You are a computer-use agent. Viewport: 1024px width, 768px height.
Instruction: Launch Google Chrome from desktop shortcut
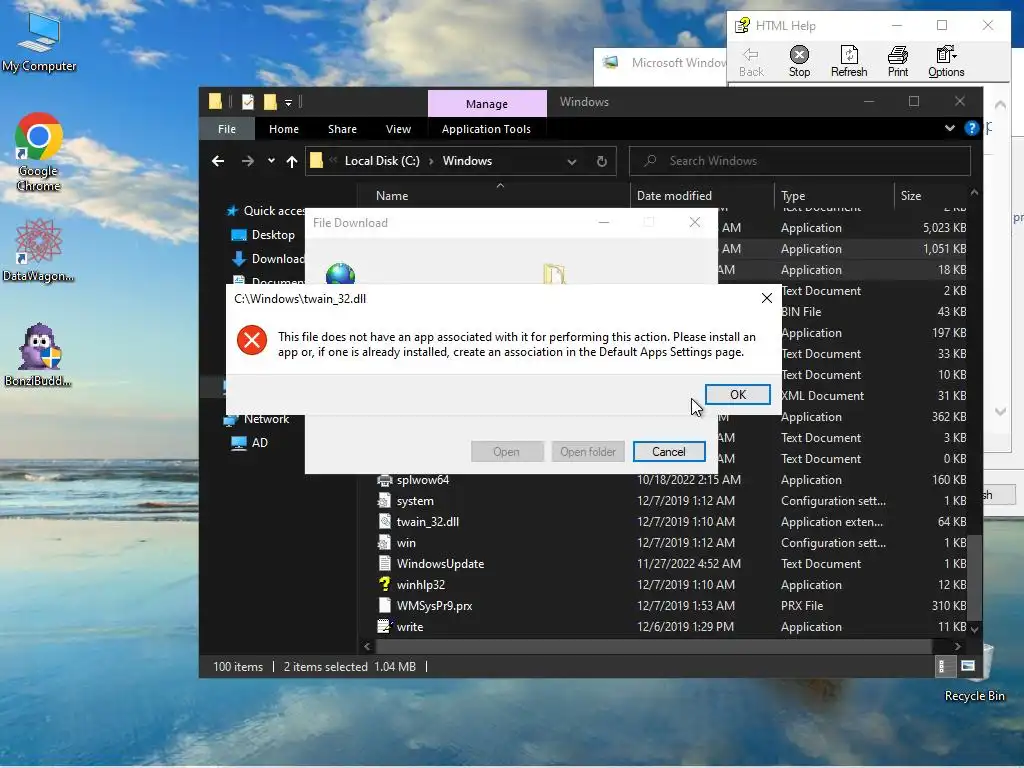click(x=39, y=152)
